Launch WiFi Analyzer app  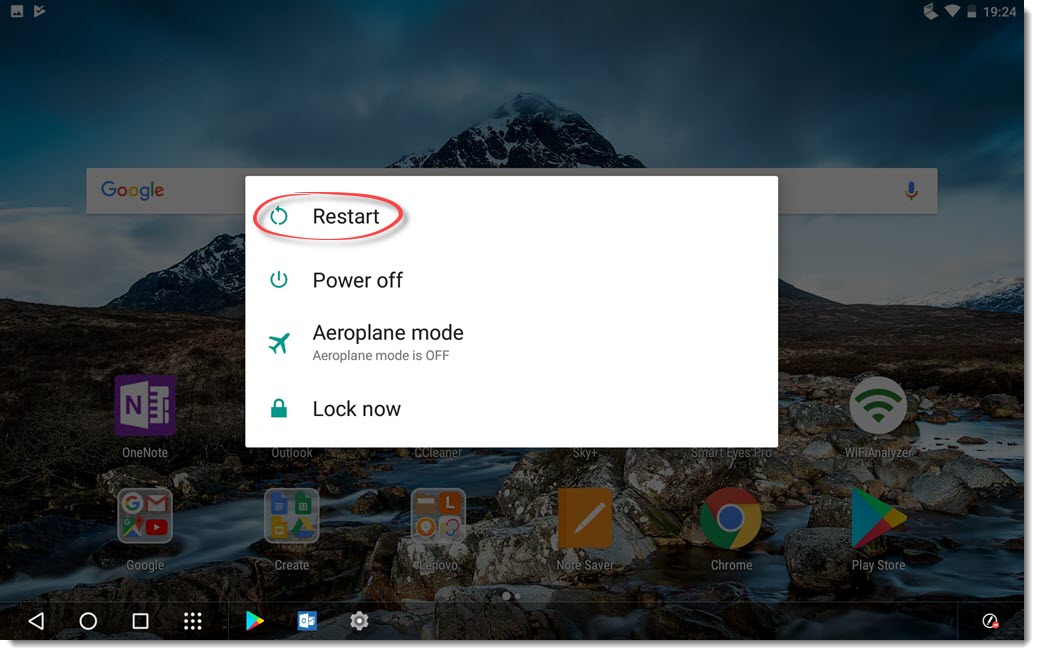878,406
